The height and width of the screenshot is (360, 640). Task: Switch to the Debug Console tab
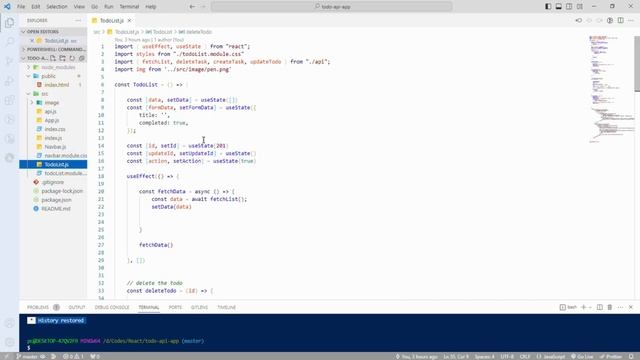(112, 307)
